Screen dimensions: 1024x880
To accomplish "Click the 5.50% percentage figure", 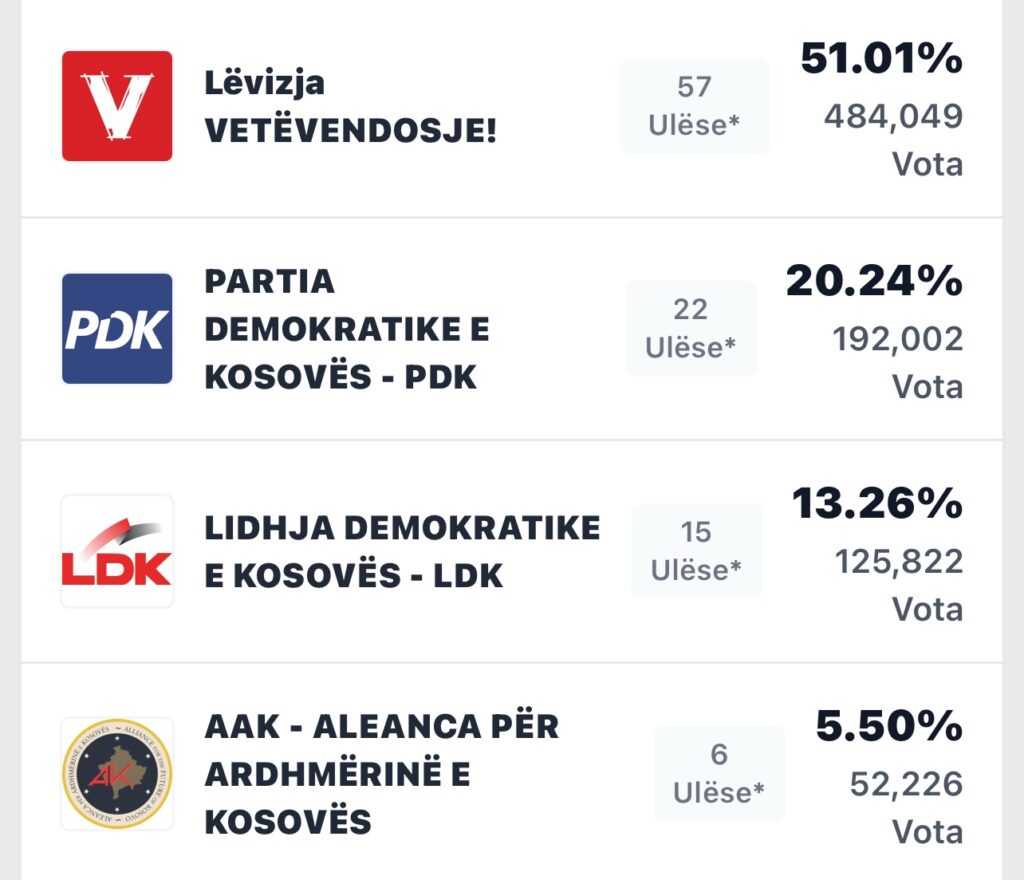I will pyautogui.click(x=889, y=728).
